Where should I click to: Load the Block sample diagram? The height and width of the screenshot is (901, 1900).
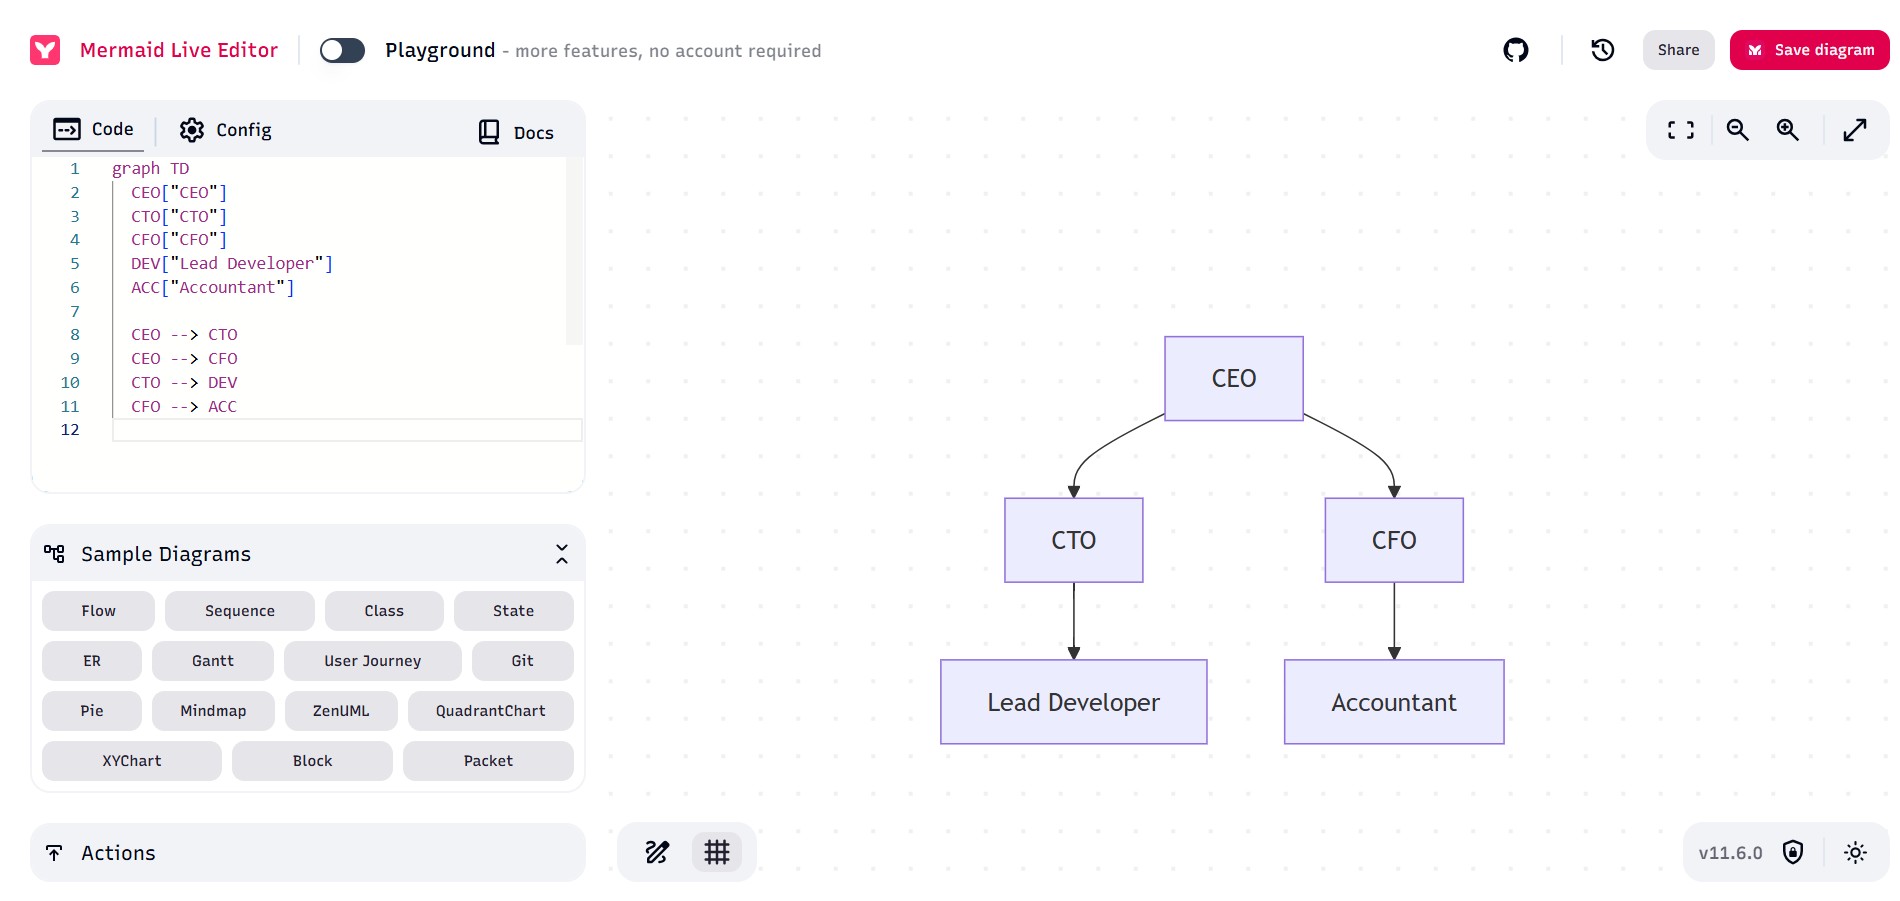[313, 761]
